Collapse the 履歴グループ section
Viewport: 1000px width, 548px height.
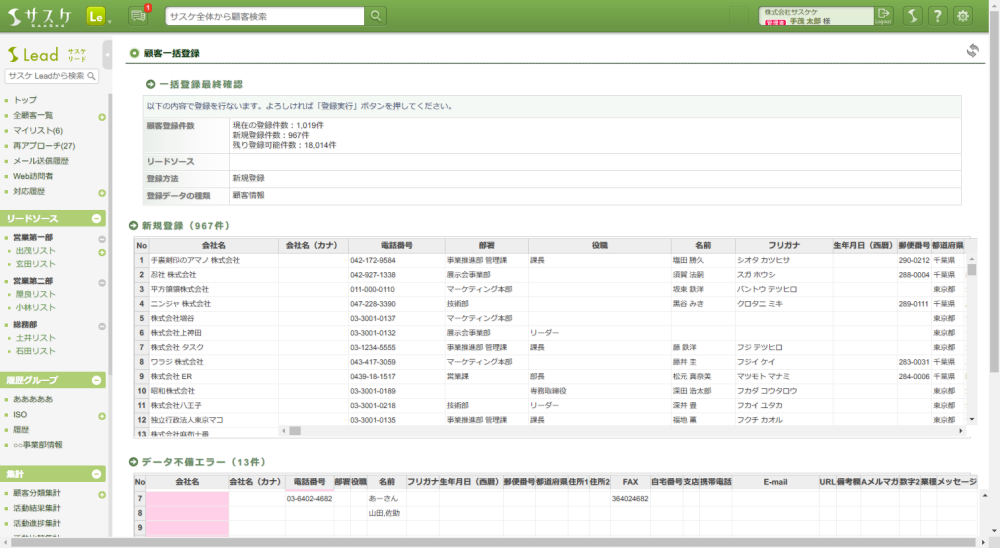click(x=97, y=380)
